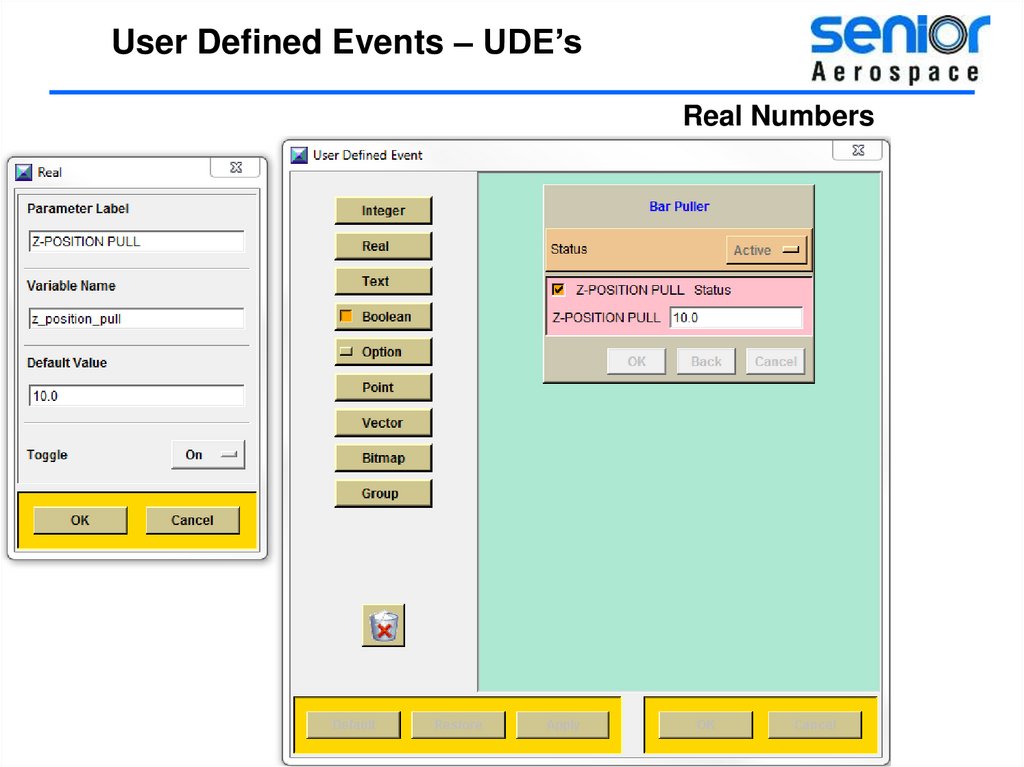
Task: Click the greyed Apply button
Action: tap(563, 725)
